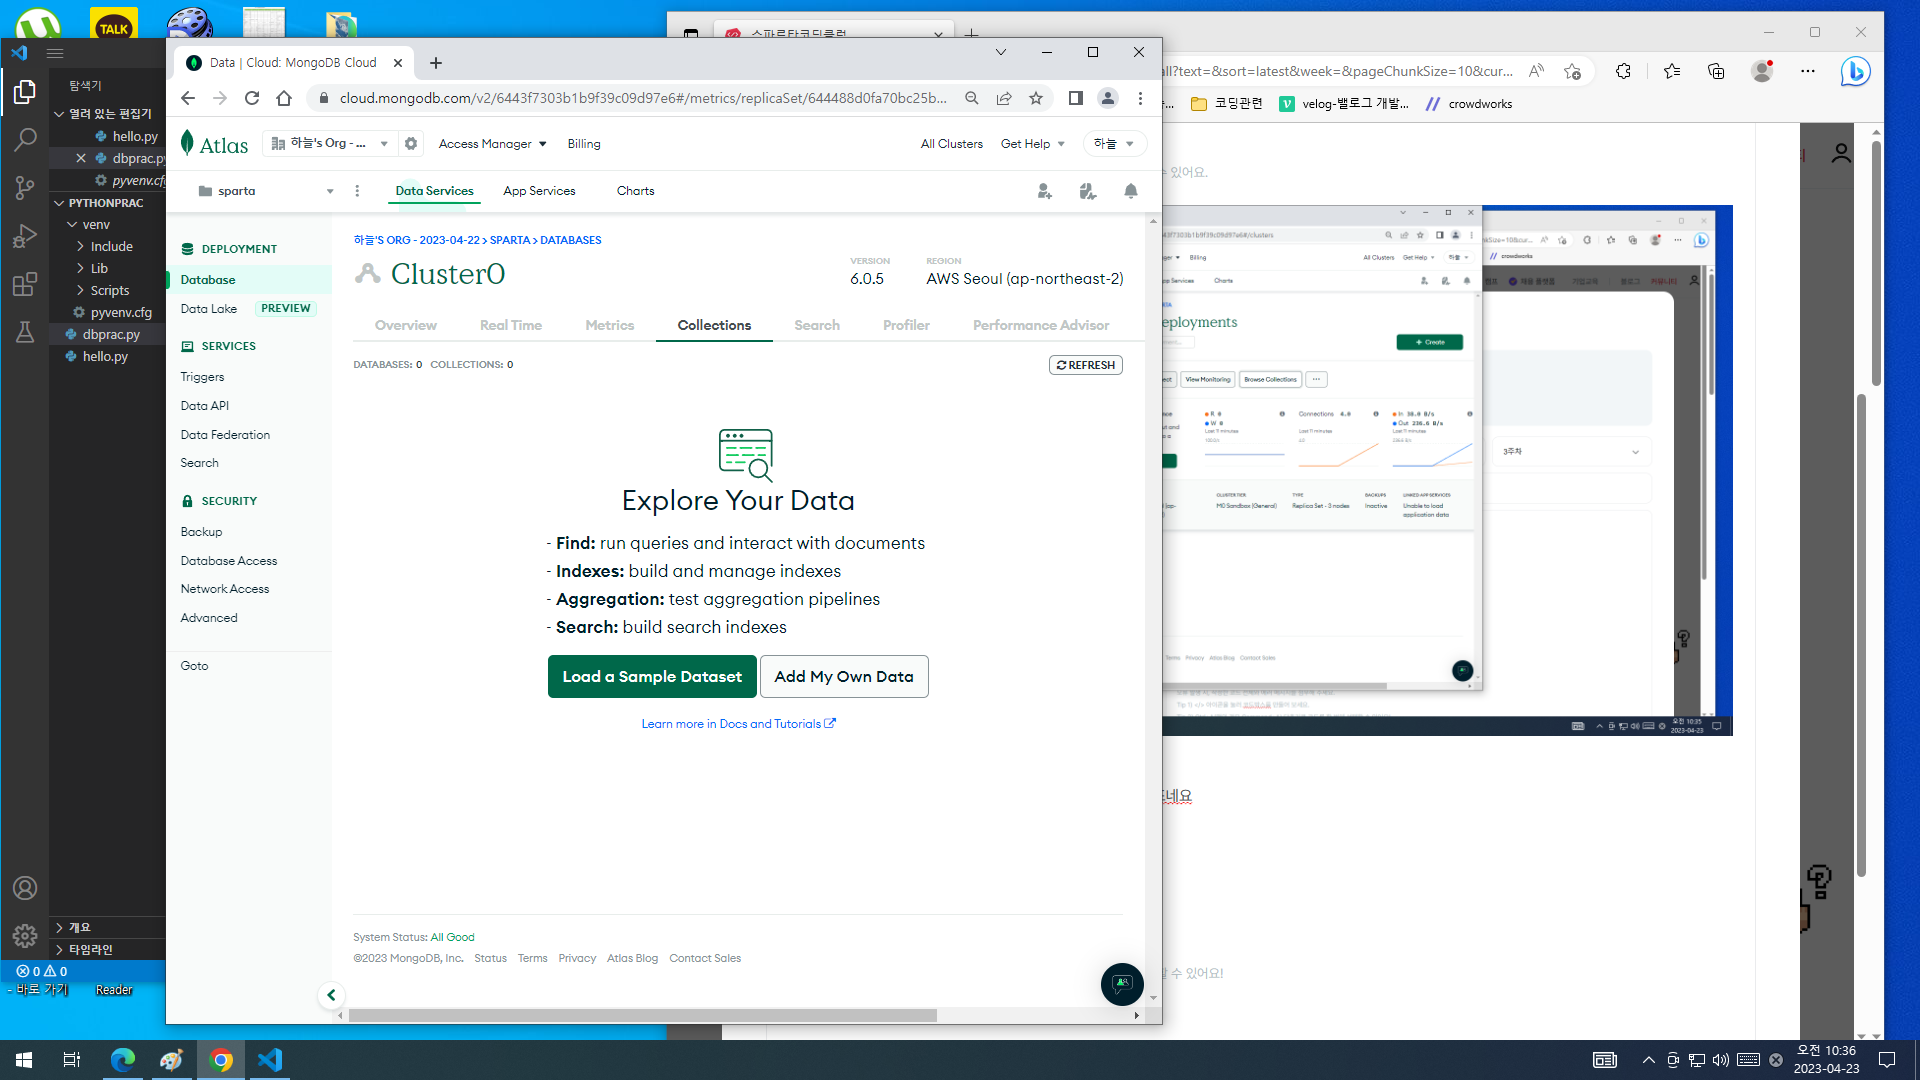Open the project activity feed icon

pyautogui.click(x=1088, y=191)
